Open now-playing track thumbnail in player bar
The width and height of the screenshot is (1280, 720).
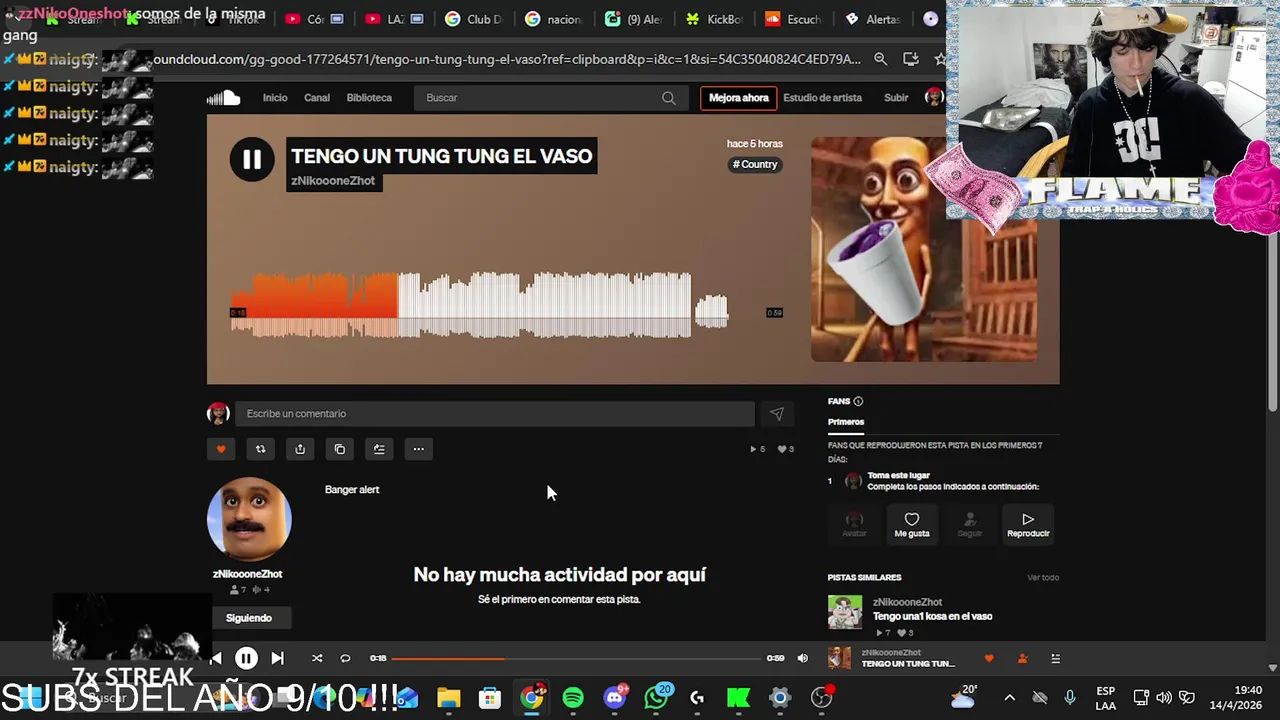point(840,658)
